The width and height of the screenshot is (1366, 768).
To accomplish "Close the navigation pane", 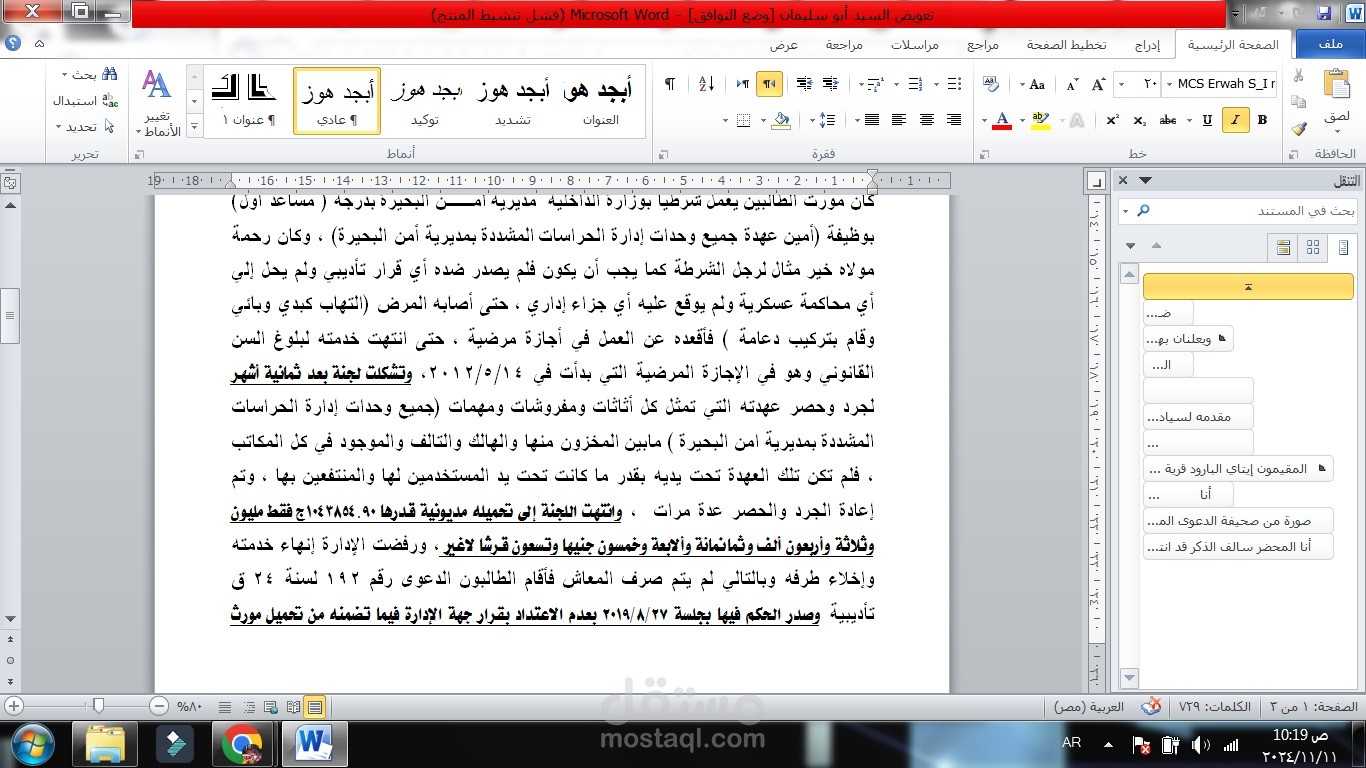I will coord(1123,180).
